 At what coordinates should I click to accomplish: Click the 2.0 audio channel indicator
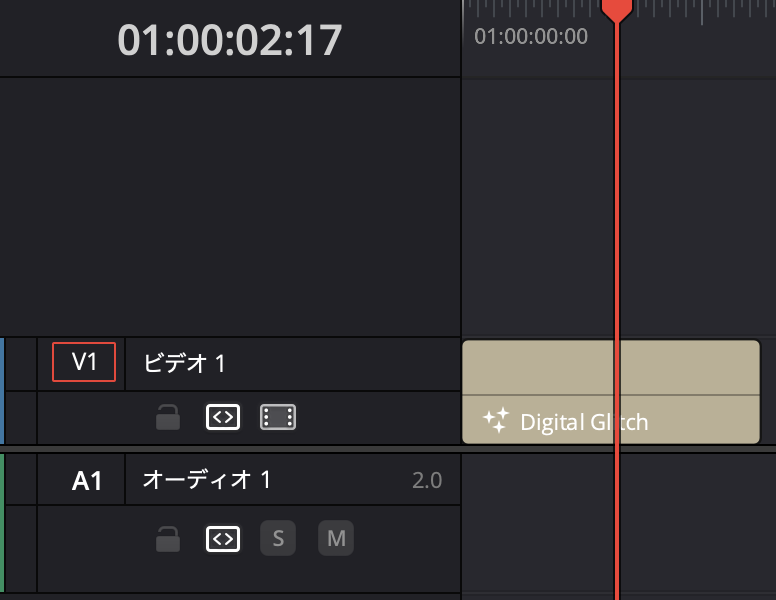pyautogui.click(x=427, y=481)
